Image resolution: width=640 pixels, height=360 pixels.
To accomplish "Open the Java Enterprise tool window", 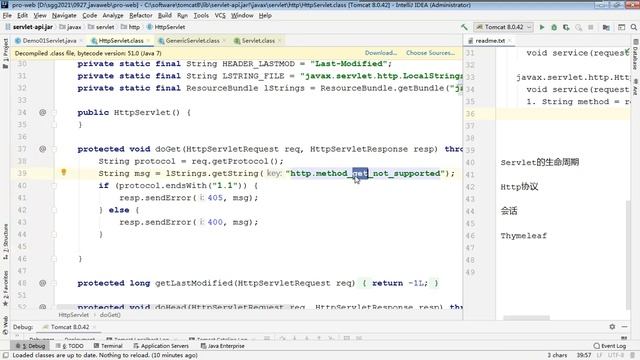I will tap(222, 346).
